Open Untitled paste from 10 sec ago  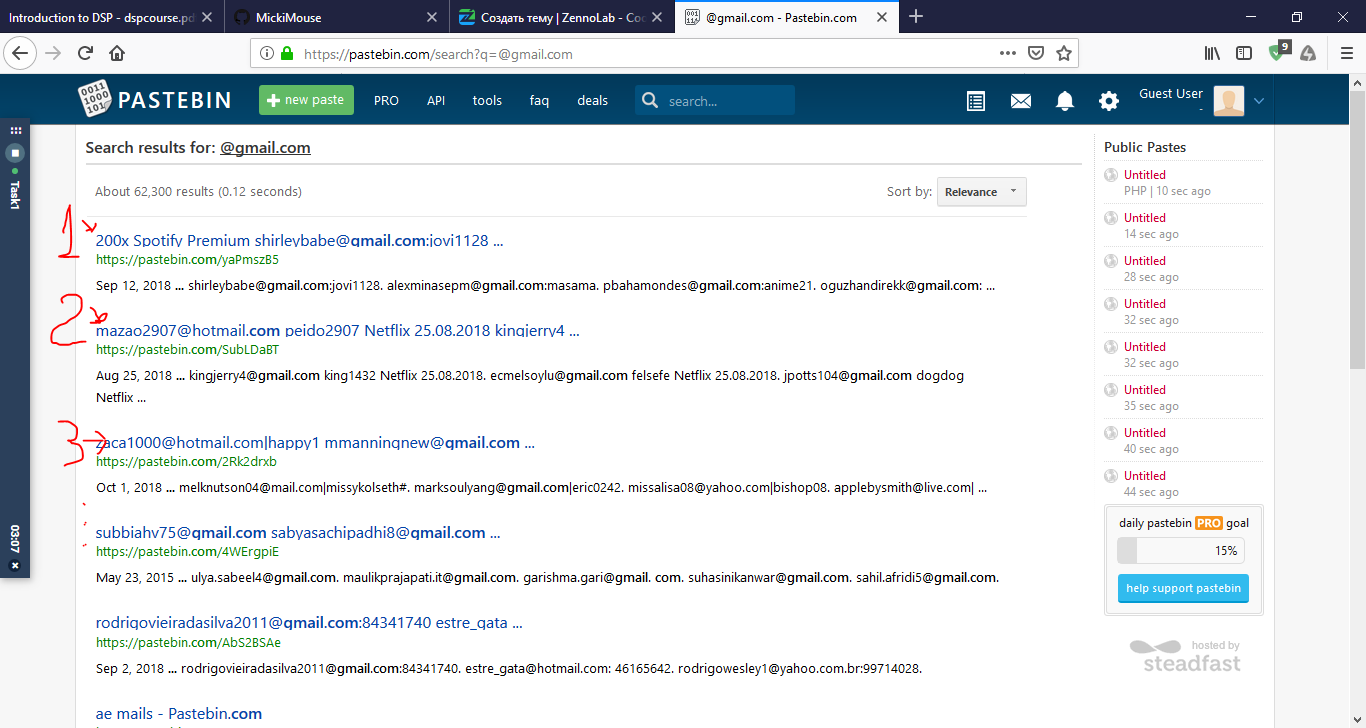pos(1144,175)
